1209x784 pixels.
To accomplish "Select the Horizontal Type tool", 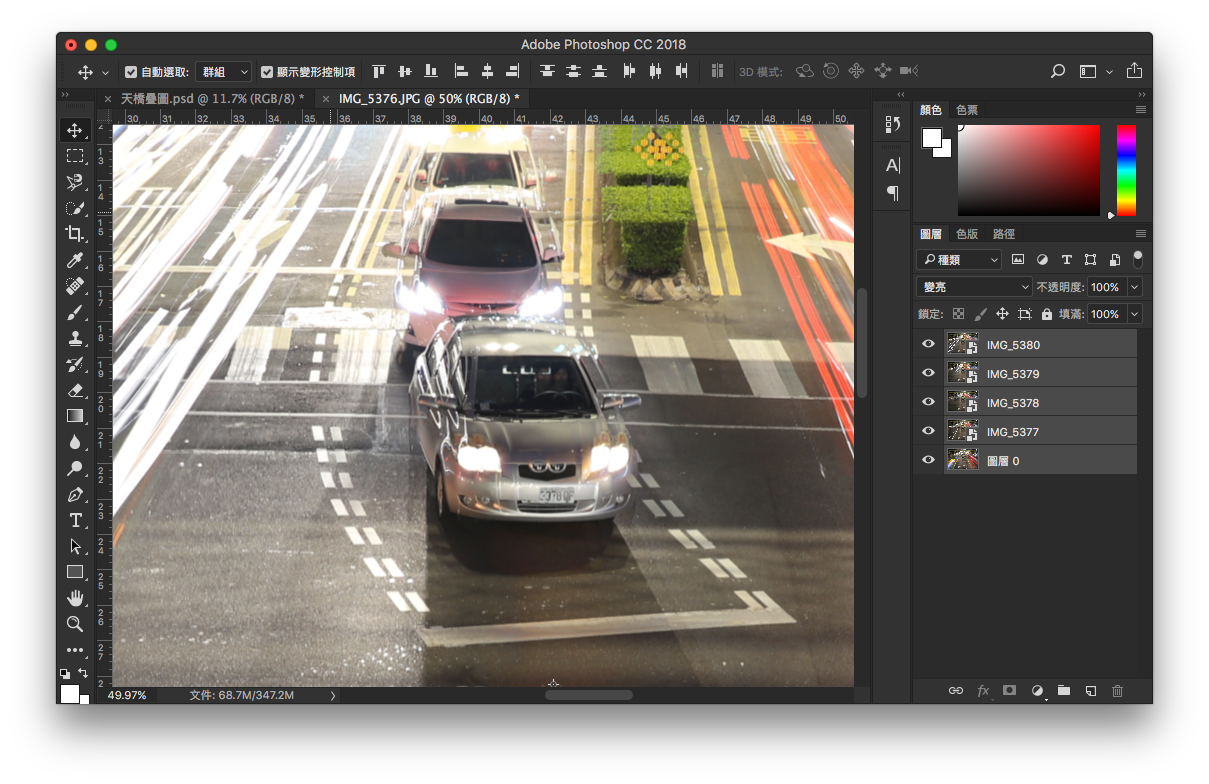I will click(75, 520).
